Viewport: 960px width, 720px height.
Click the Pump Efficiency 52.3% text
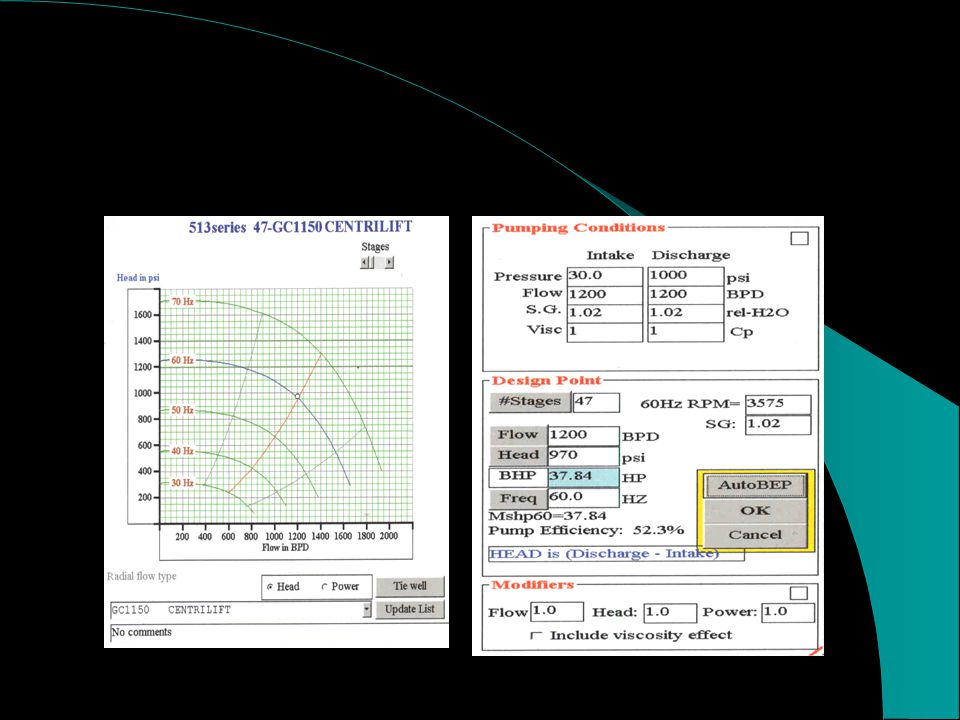[x=586, y=531]
